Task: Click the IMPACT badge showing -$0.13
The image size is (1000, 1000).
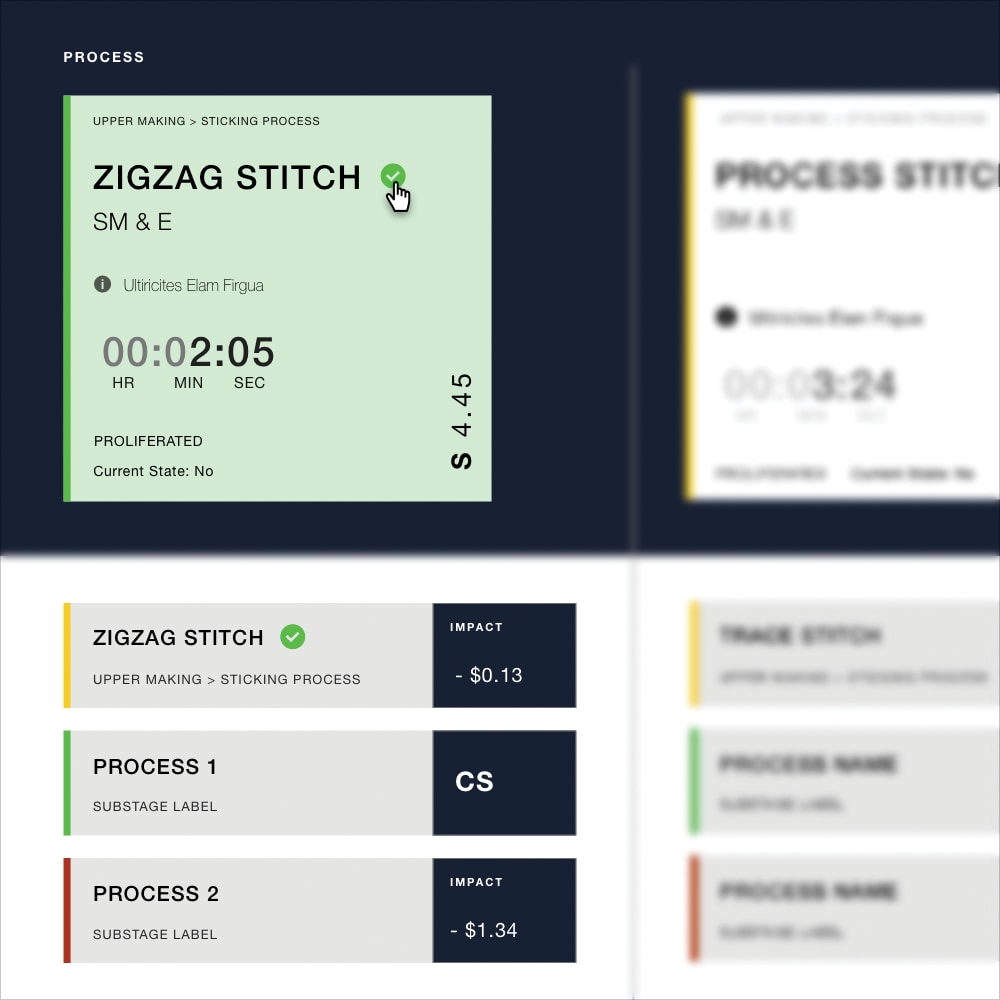Action: (504, 655)
